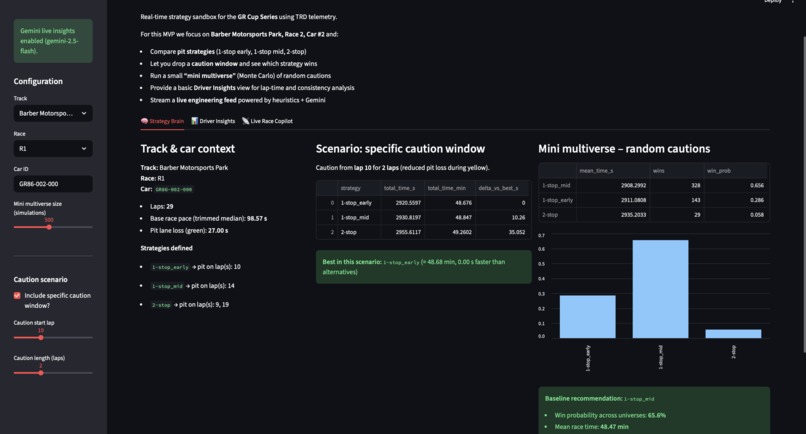Click the Best in this scenario message box
The image size is (806, 434).
tap(424, 267)
